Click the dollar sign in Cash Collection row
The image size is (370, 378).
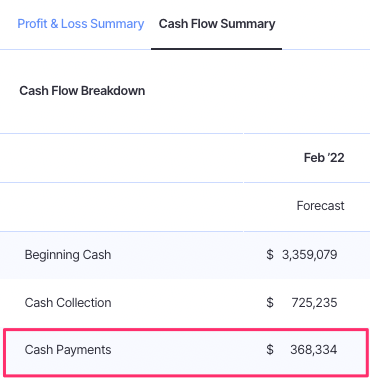tap(270, 303)
